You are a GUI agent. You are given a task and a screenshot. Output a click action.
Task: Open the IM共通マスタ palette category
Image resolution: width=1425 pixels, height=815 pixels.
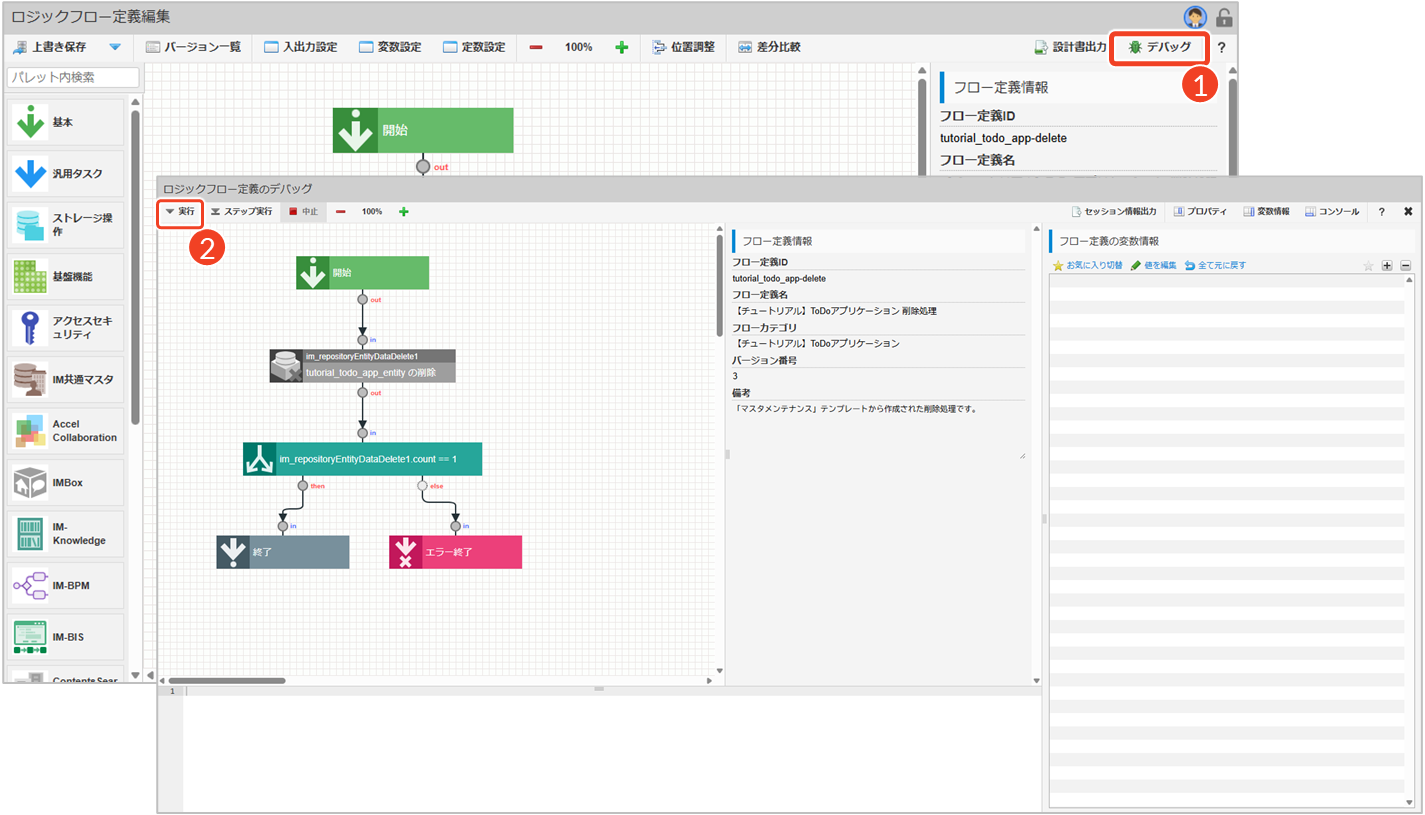click(x=67, y=379)
